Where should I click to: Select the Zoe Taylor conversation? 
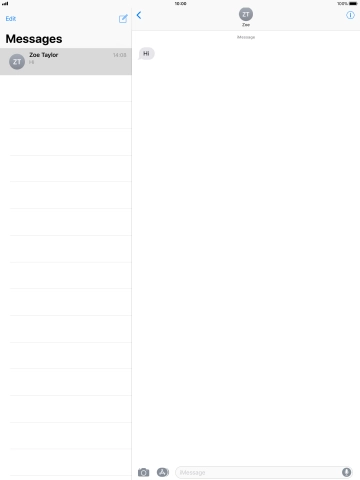click(x=66, y=61)
